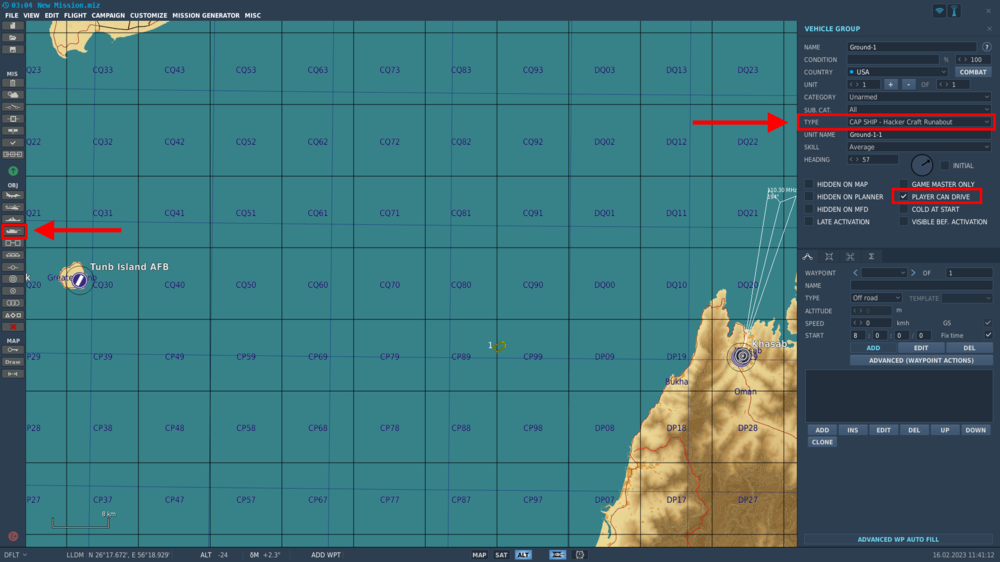Select the helicopter group placement tool
This screenshot has height=562, width=1000.
tap(13, 207)
